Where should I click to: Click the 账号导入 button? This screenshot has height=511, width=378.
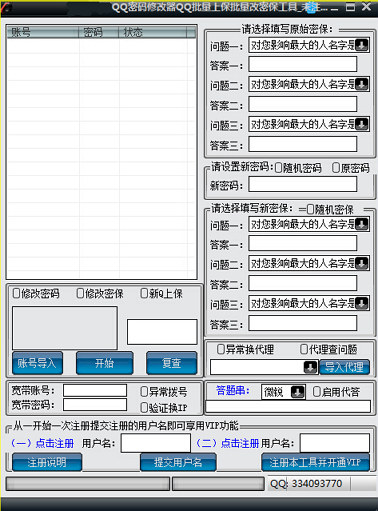37,363
